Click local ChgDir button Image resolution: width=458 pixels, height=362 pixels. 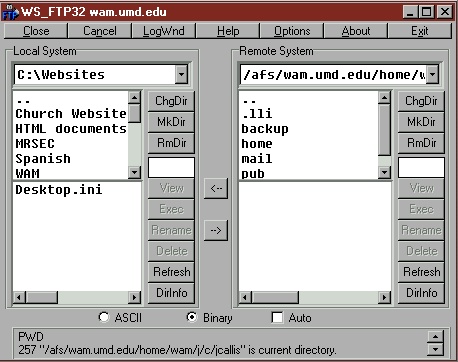point(171,101)
